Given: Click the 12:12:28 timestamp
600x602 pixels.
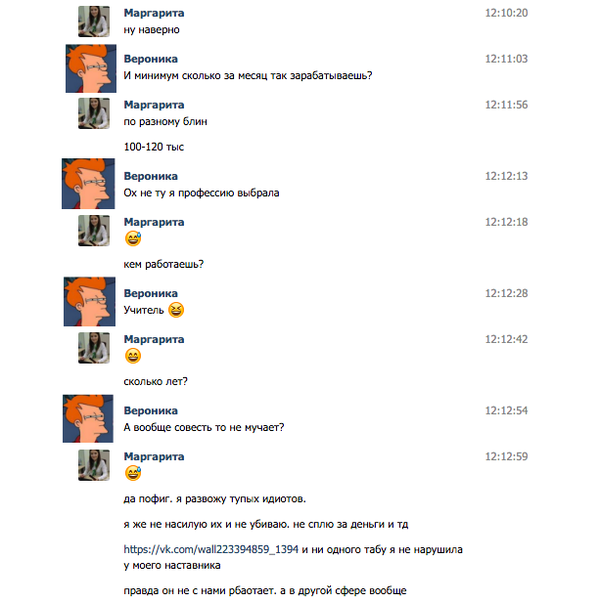Looking at the screenshot, I should click(x=506, y=293).
